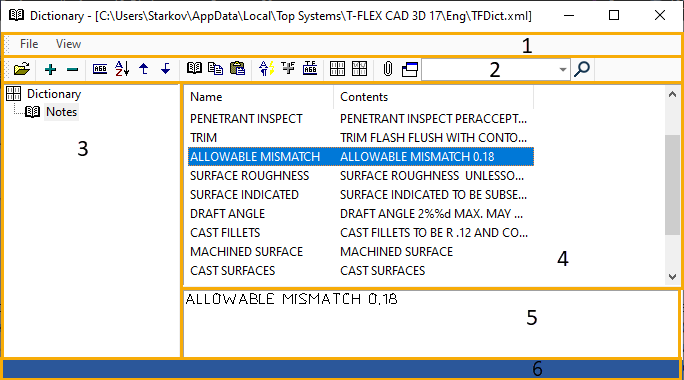Click preview text 'ALLOWABLE MISMATCH 0.18' in bottom pane

(x=291, y=299)
